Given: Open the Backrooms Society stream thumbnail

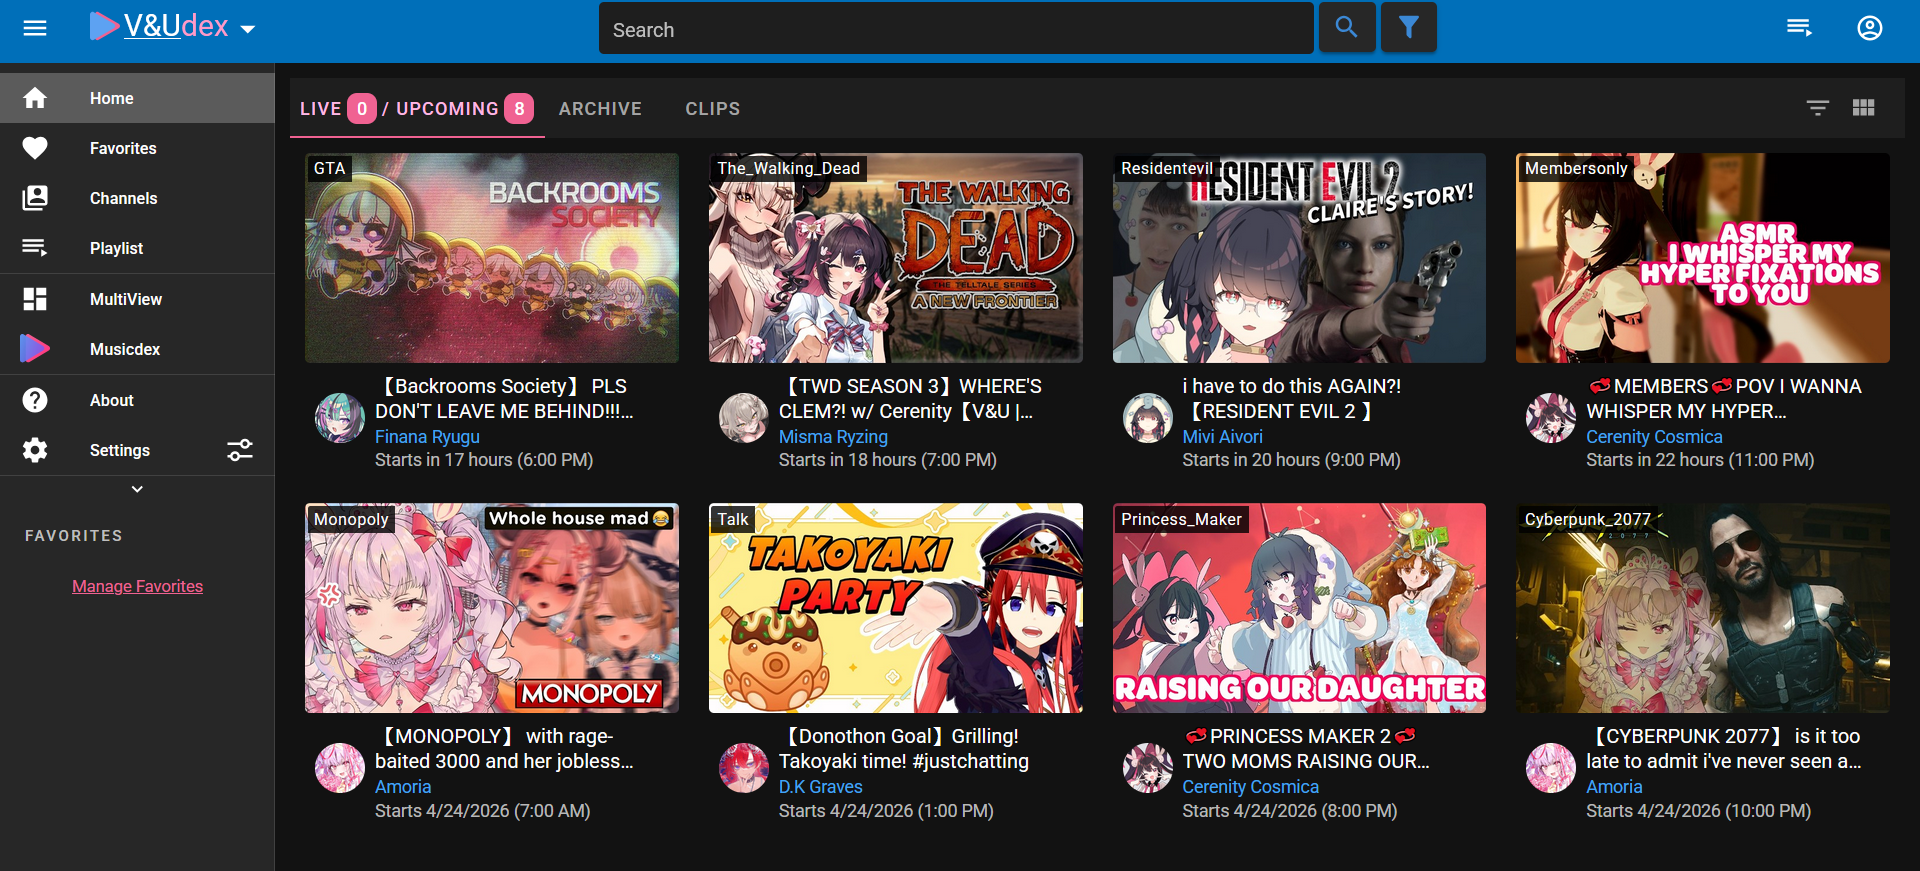Looking at the screenshot, I should click(x=492, y=258).
